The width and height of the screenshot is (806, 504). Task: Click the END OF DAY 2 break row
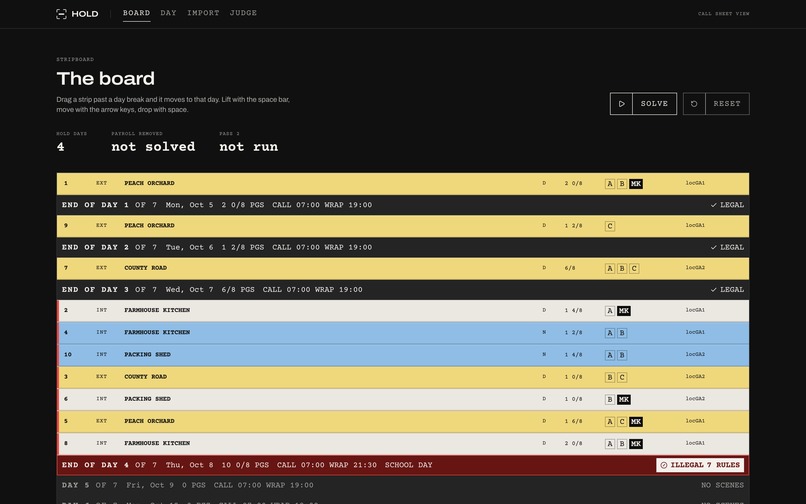[402, 247]
